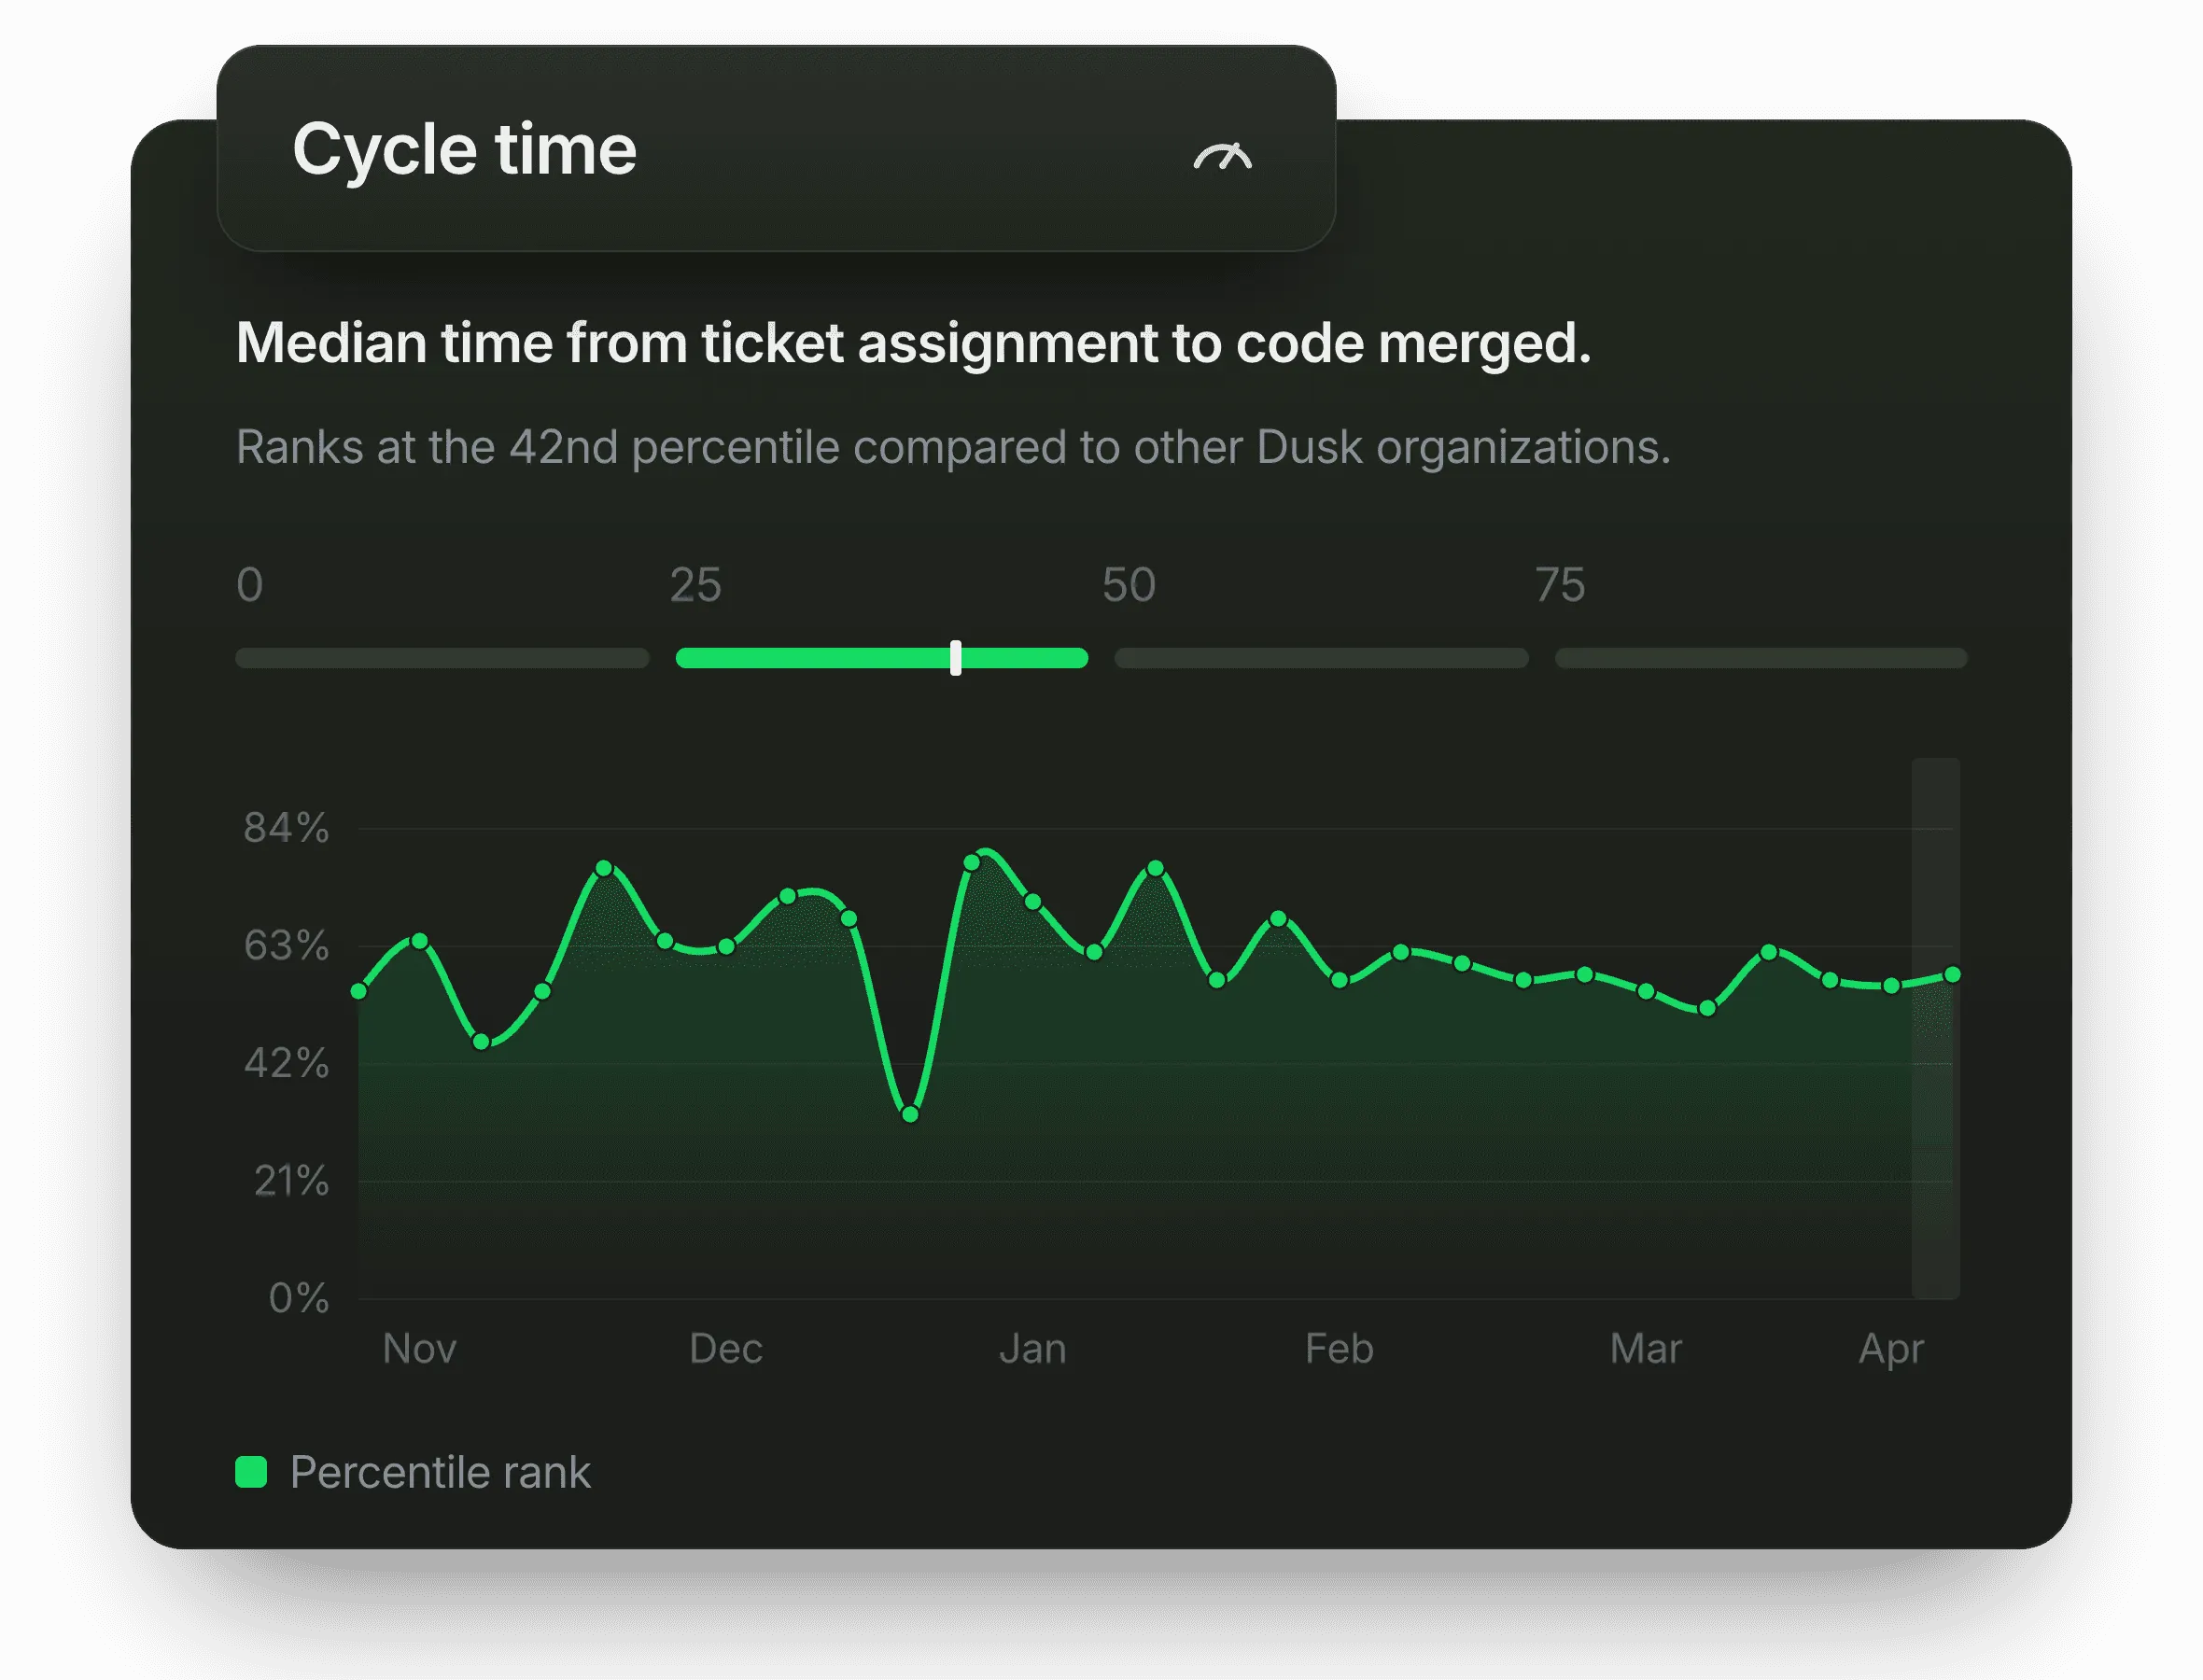Click the first data point of the chart

[x=359, y=991]
